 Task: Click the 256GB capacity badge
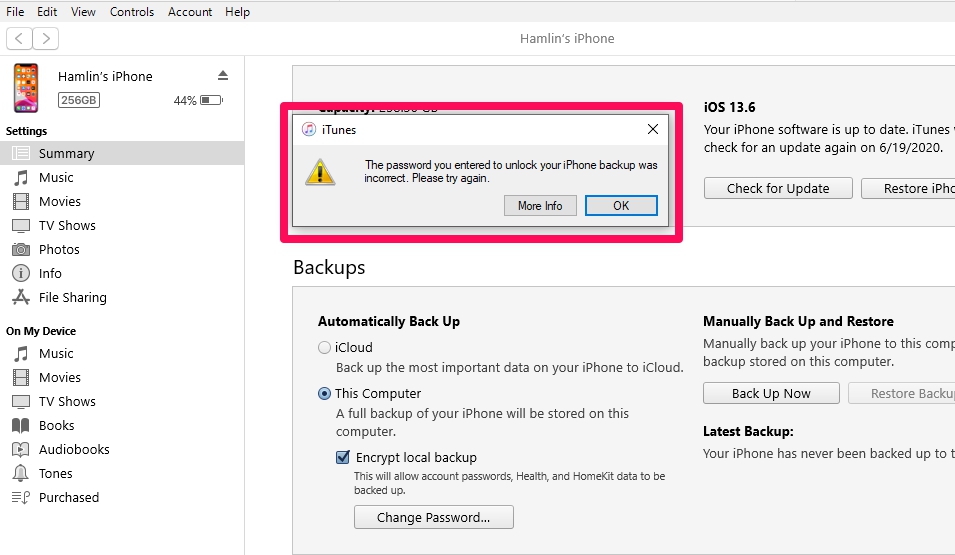(x=79, y=100)
